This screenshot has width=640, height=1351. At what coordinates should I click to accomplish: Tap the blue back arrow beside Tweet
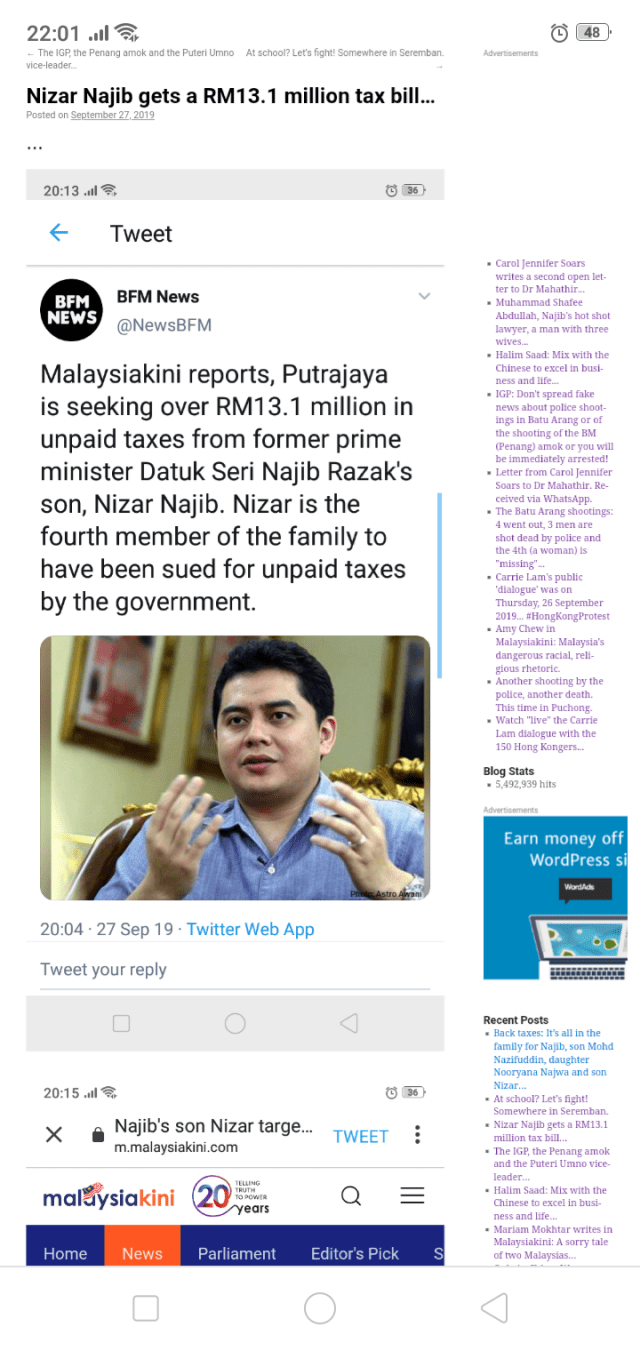click(x=59, y=233)
